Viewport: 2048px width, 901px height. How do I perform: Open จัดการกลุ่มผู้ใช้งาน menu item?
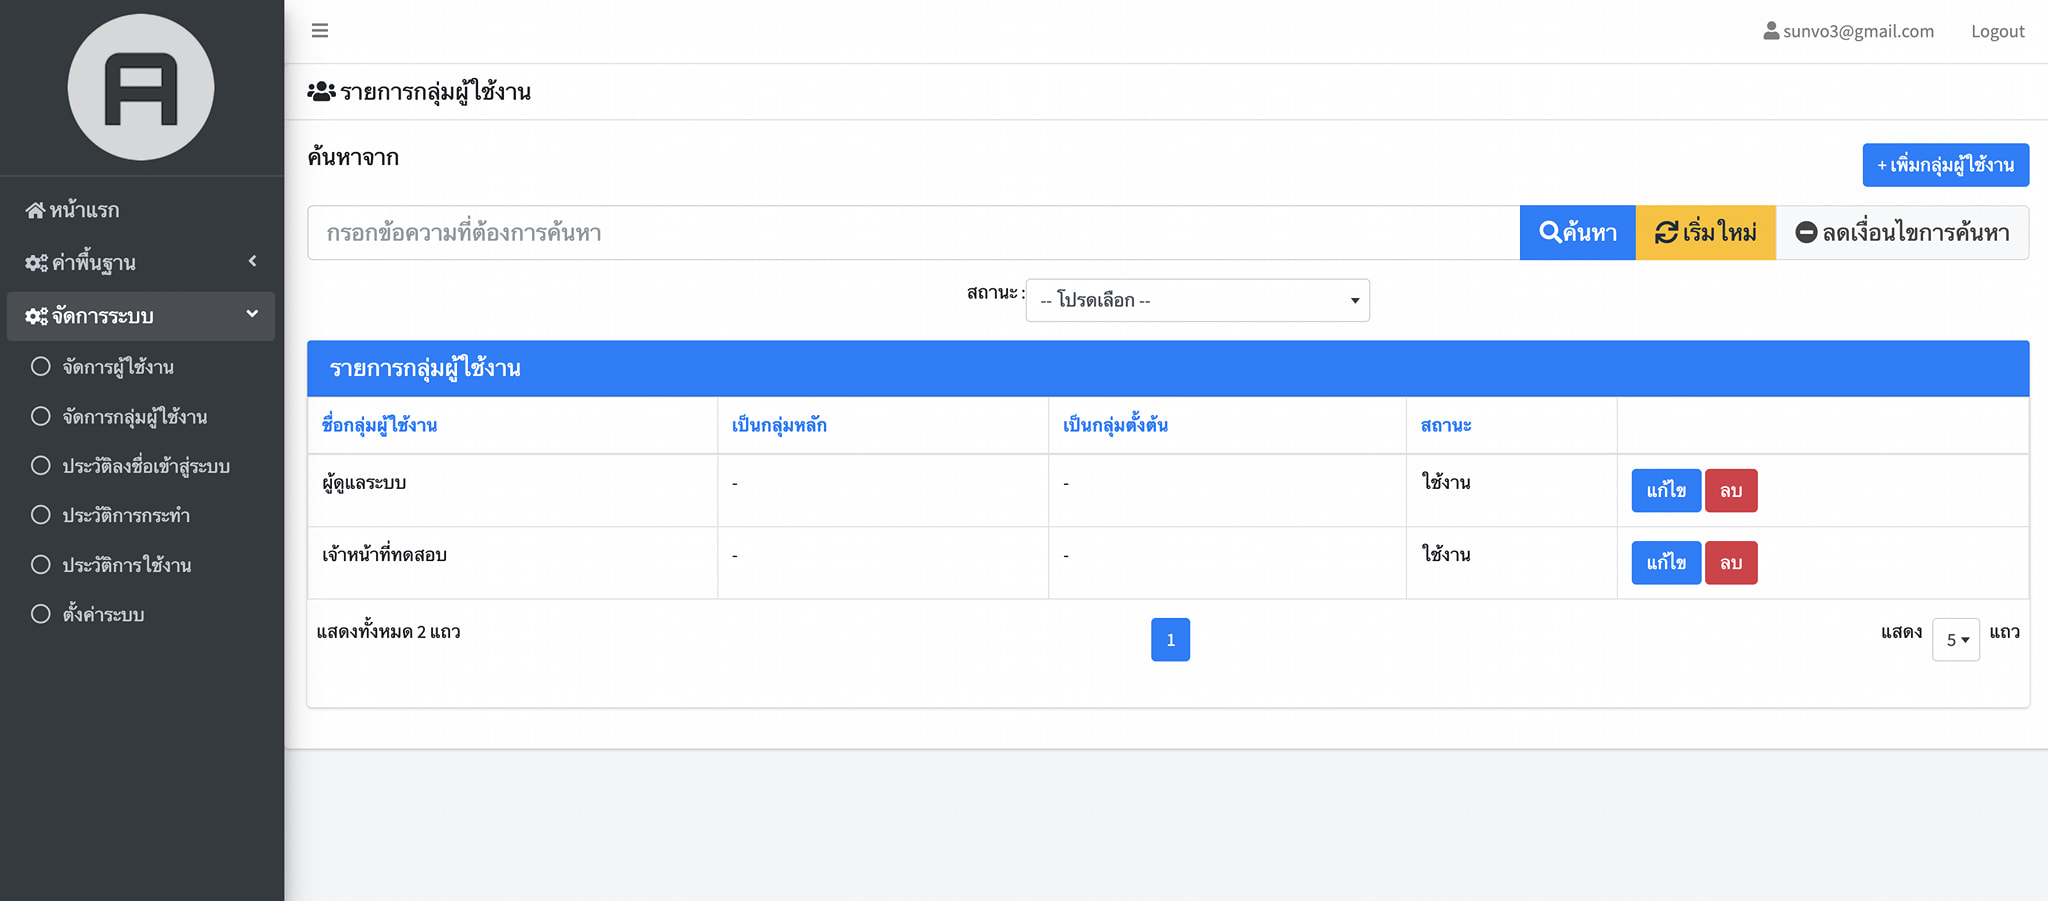[x=135, y=417]
